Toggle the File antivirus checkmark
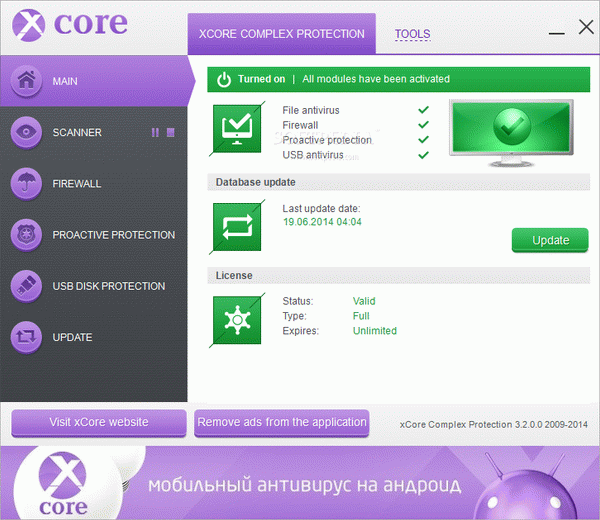The width and height of the screenshot is (600, 520). point(423,110)
